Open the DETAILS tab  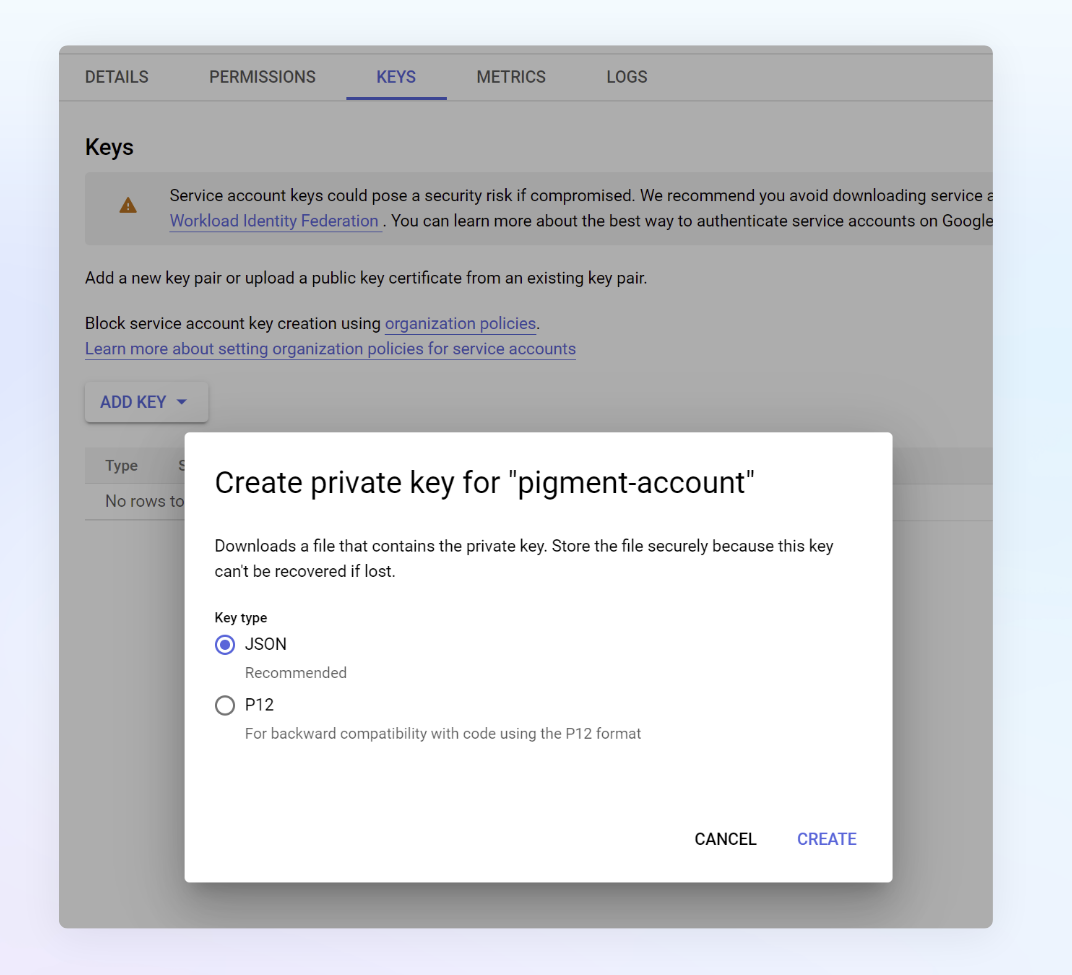(117, 77)
